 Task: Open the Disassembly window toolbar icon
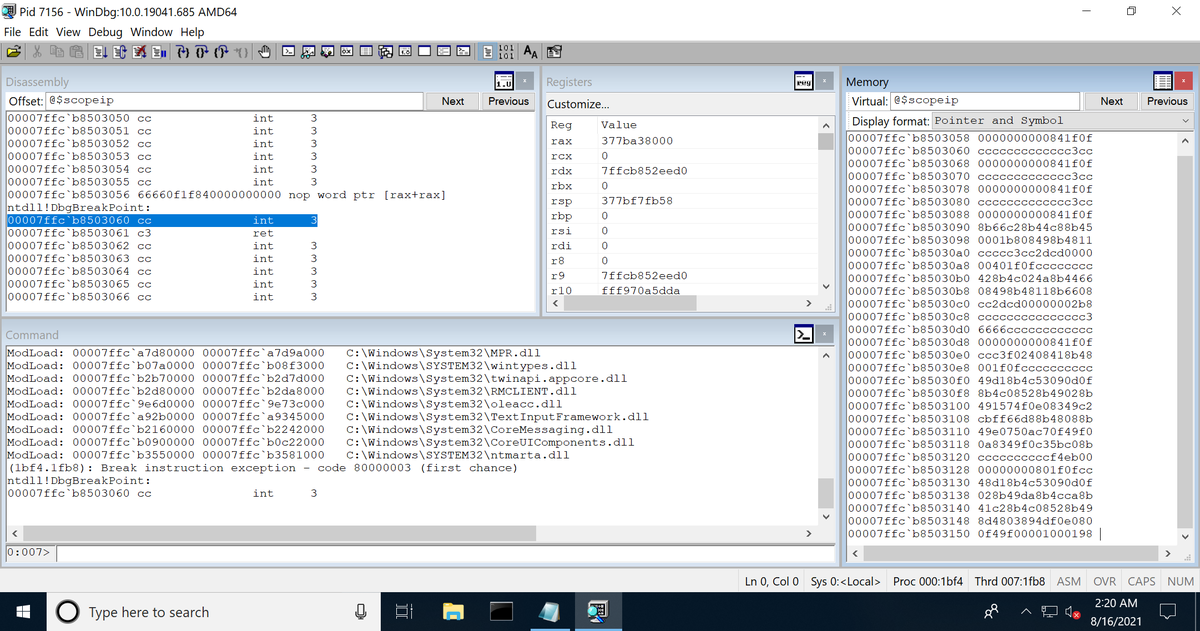(405, 51)
